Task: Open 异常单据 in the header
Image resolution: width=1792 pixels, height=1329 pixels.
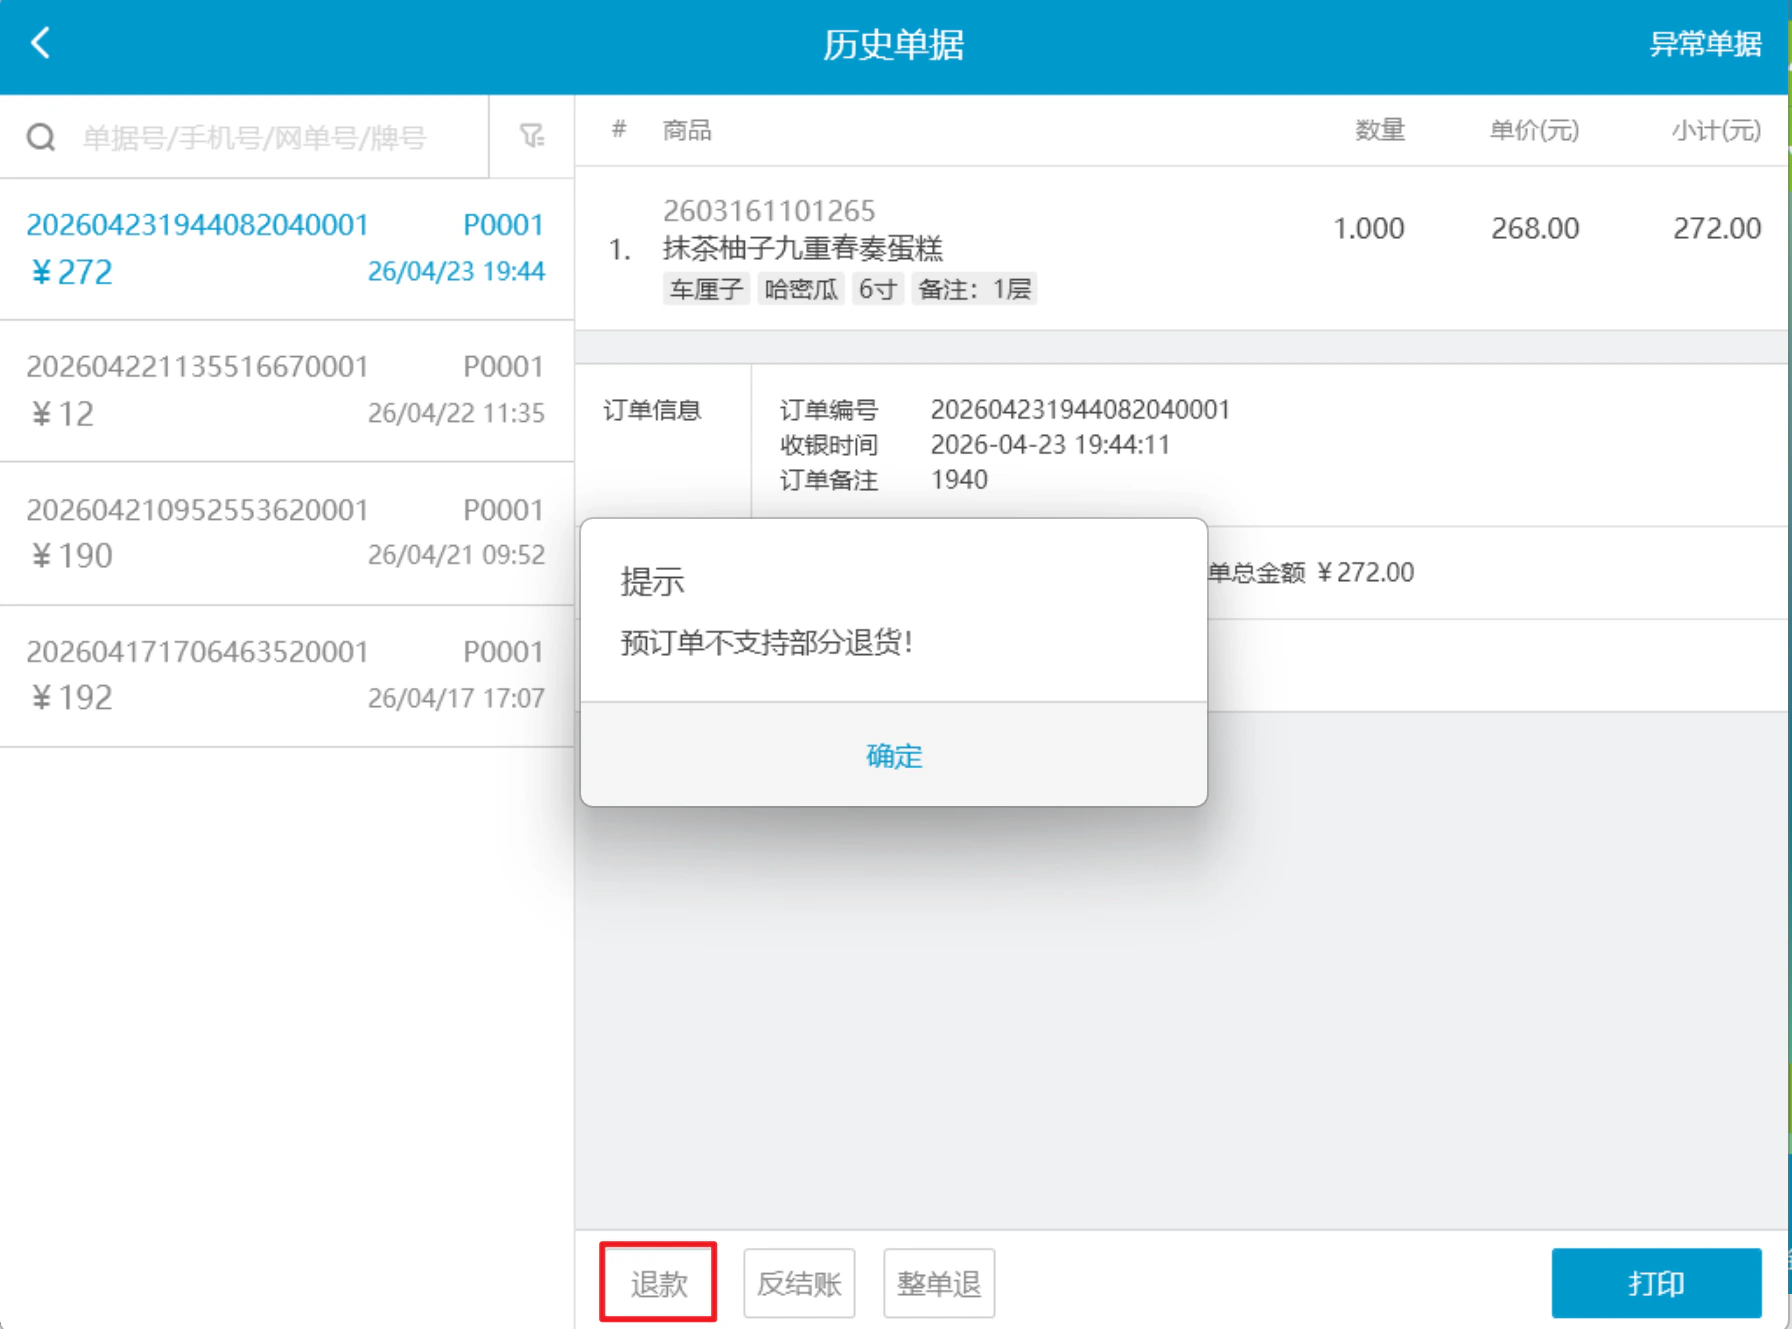Action: pos(1705,44)
